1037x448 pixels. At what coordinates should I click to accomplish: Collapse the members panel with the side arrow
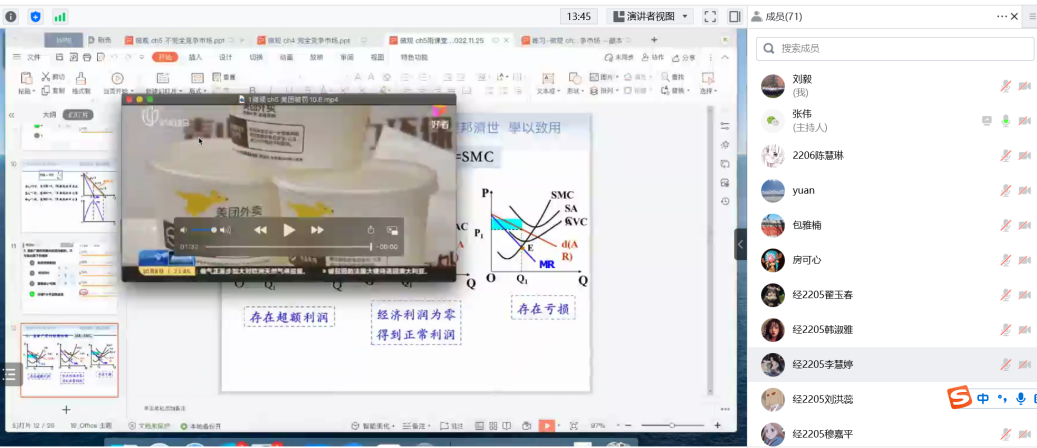[x=740, y=244]
